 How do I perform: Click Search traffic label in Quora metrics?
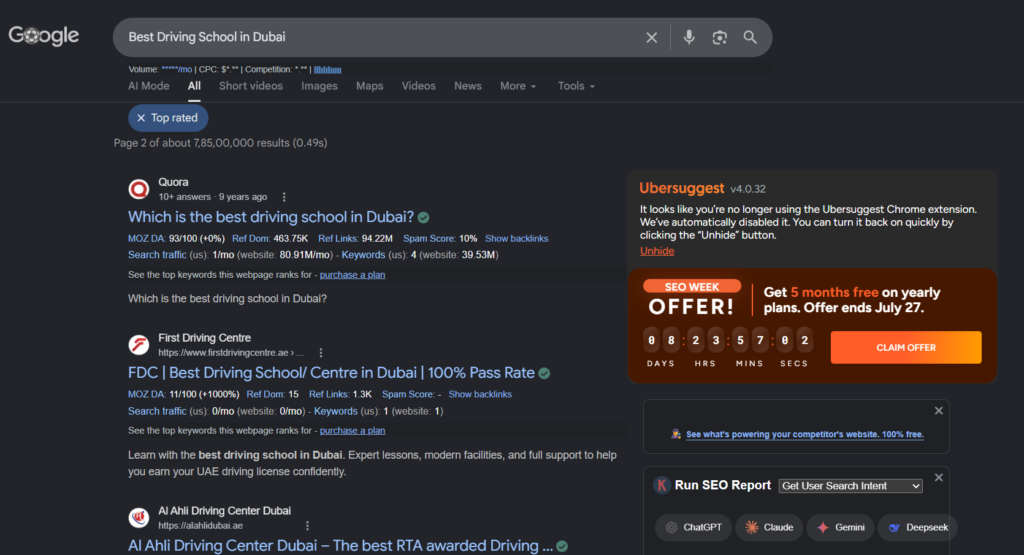tap(157, 255)
